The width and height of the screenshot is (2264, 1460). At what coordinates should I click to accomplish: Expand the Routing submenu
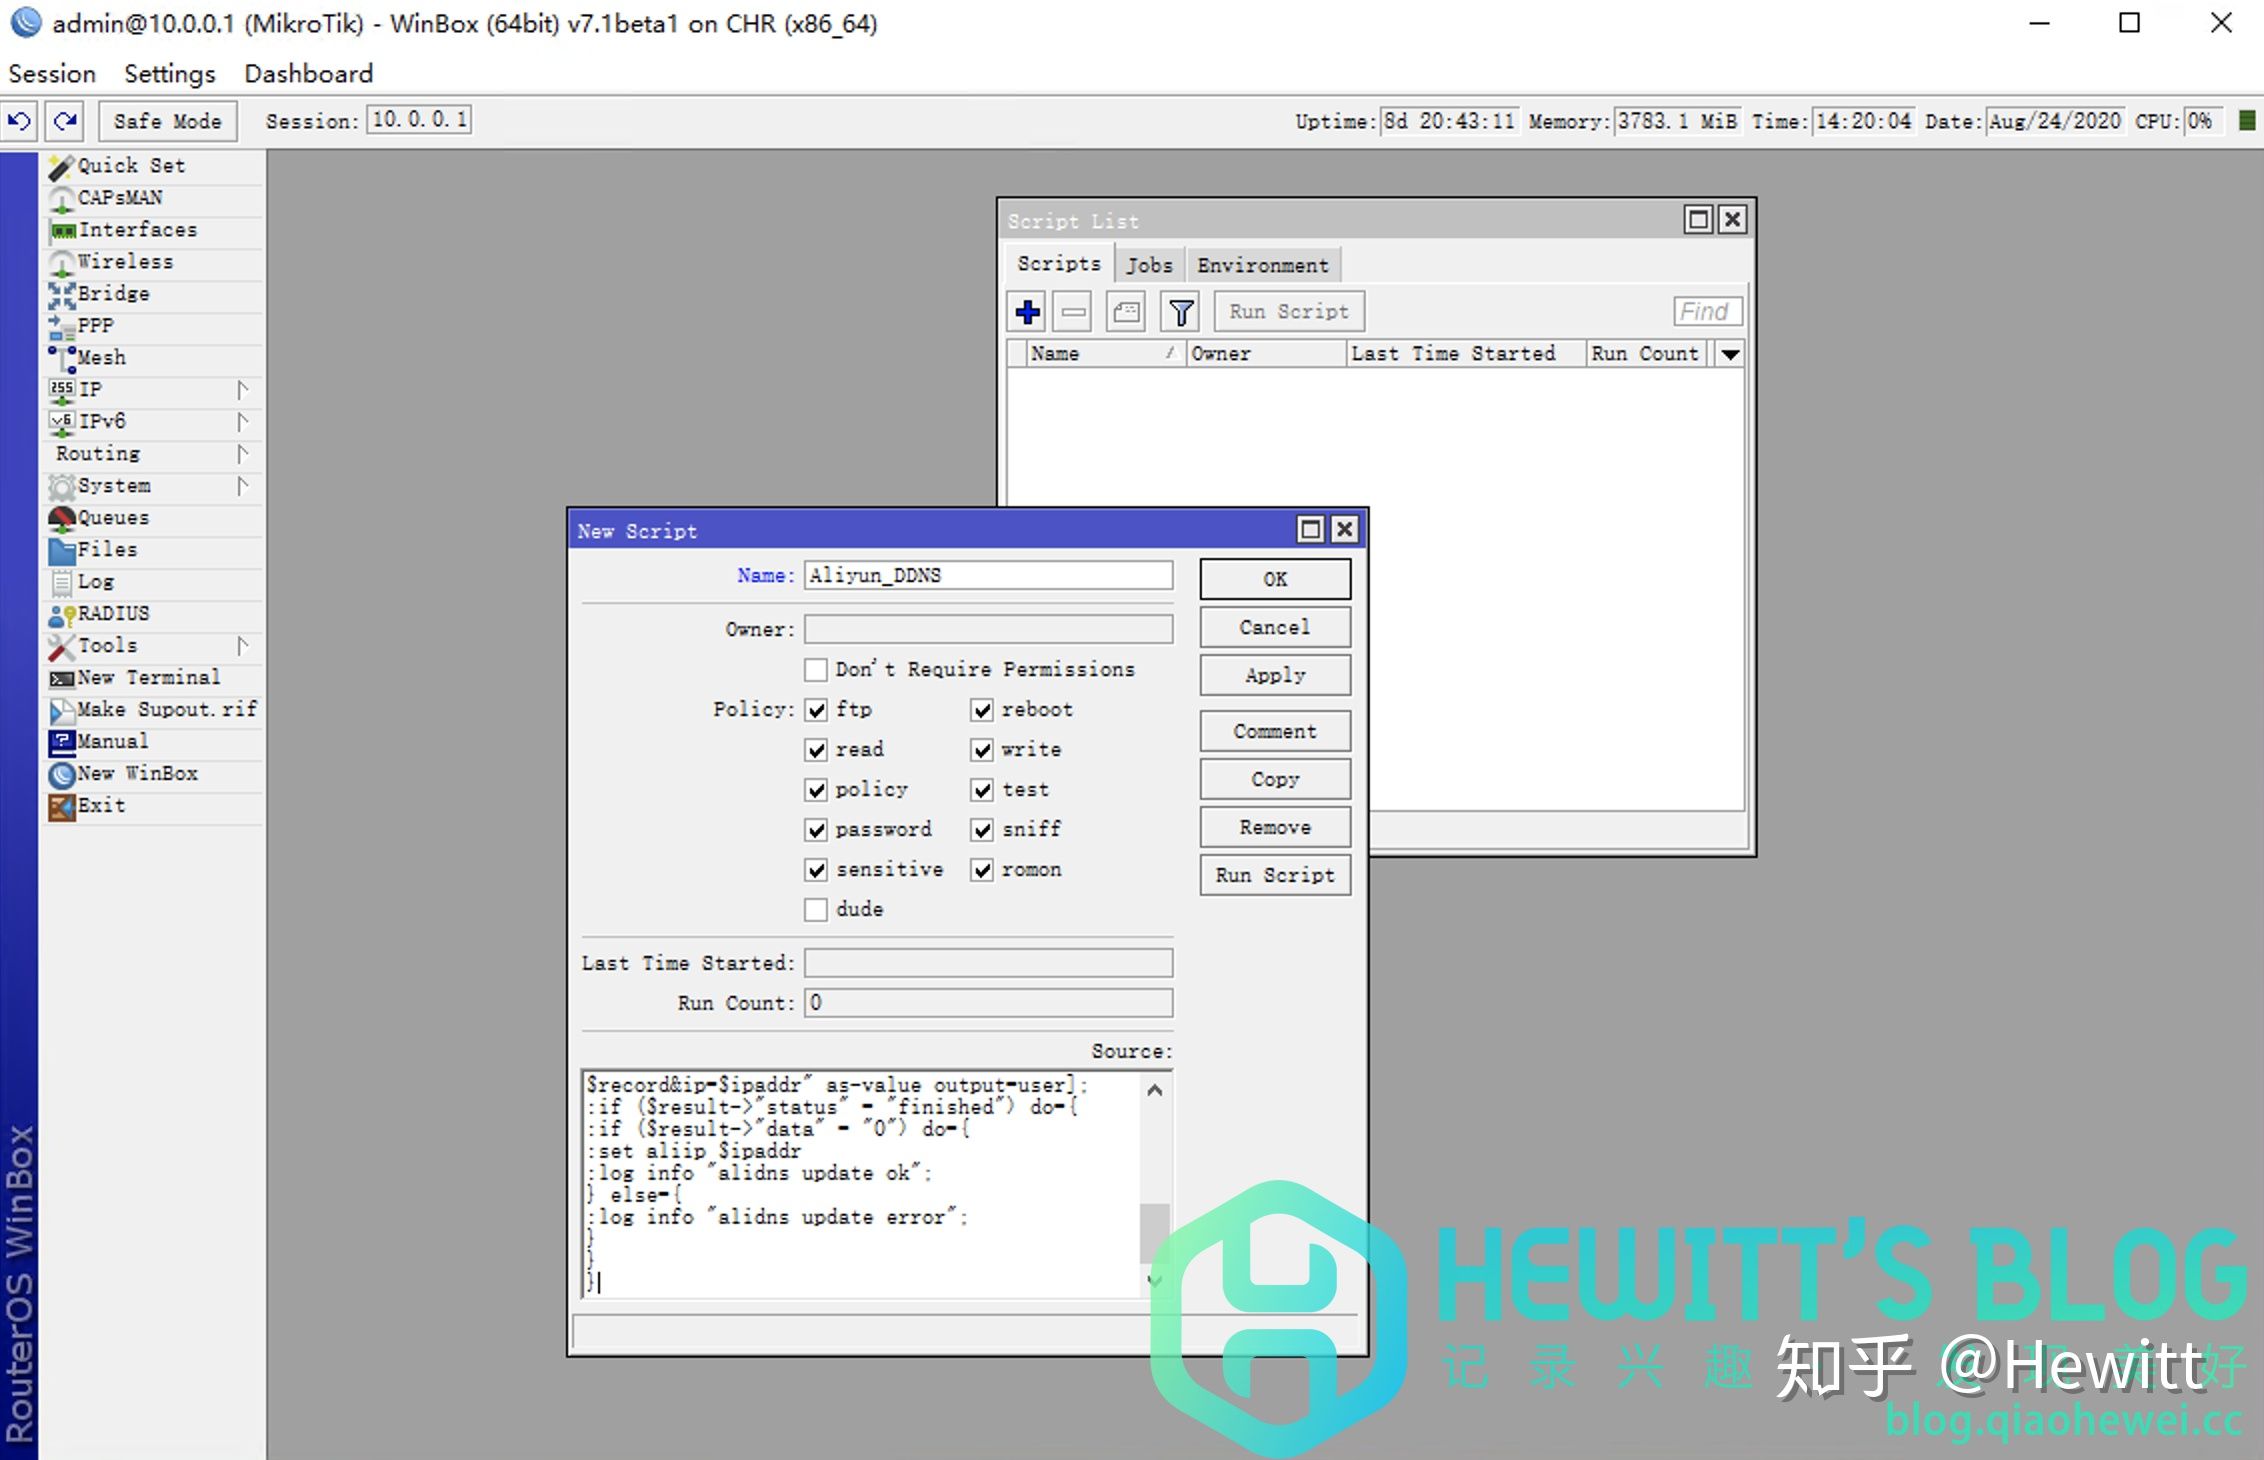[242, 454]
